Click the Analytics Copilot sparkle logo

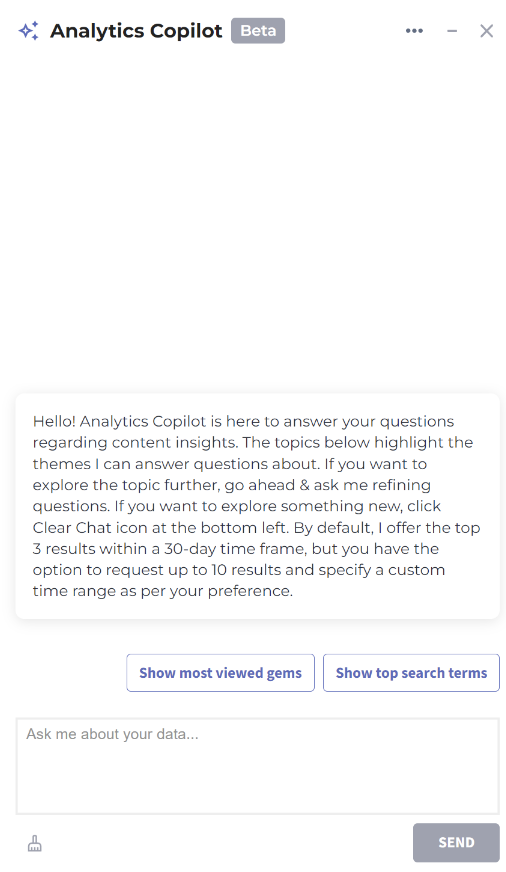28,31
